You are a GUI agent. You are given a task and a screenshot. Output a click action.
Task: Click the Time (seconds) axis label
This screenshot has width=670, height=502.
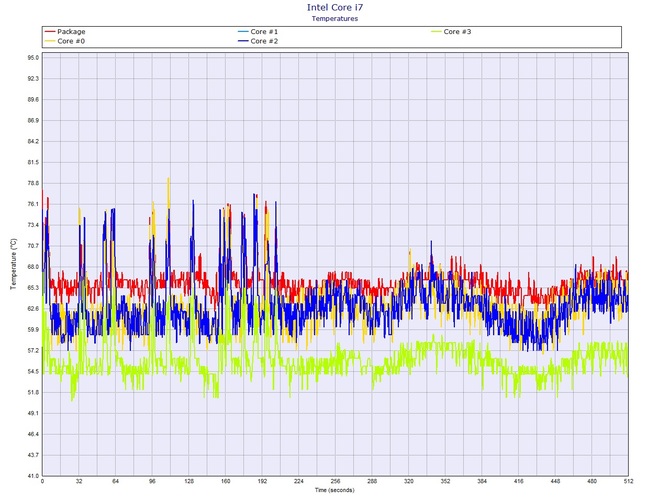click(335, 490)
